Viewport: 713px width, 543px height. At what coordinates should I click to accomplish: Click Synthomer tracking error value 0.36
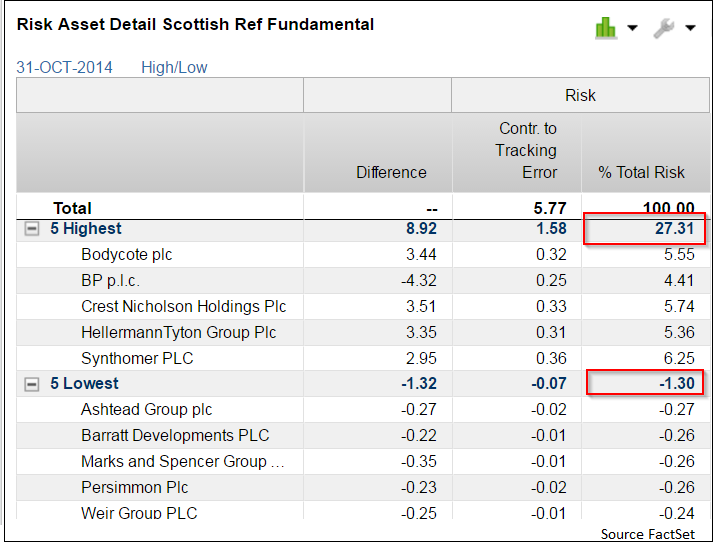(x=551, y=358)
